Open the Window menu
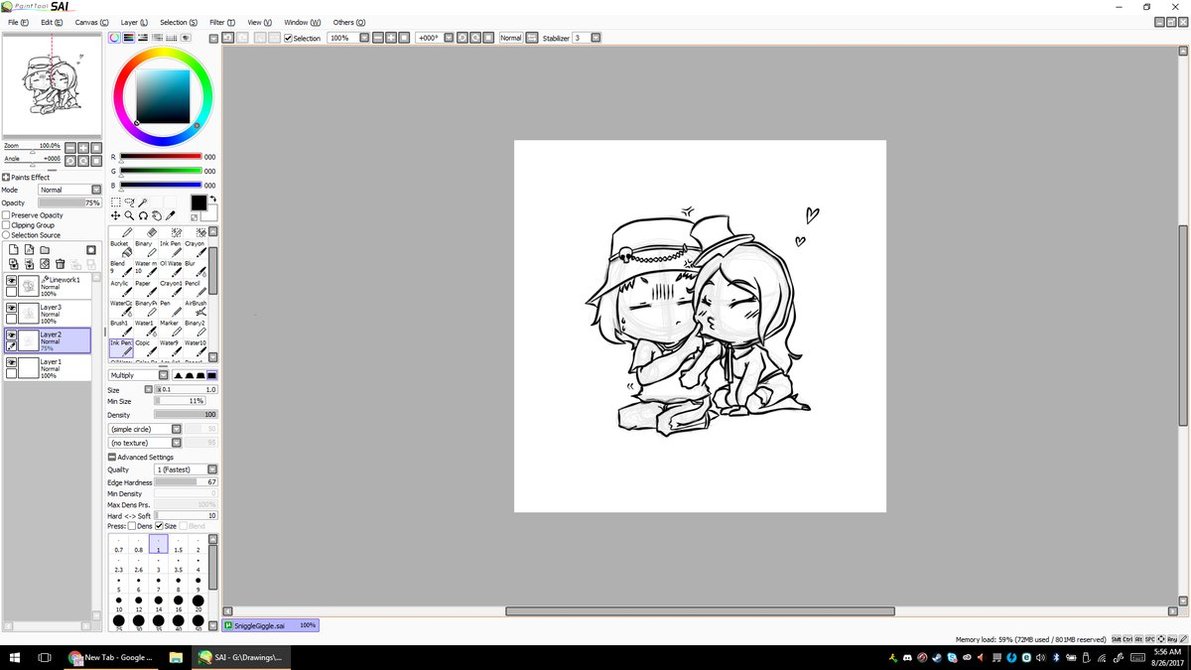Viewport: 1191px width, 670px height. point(302,22)
